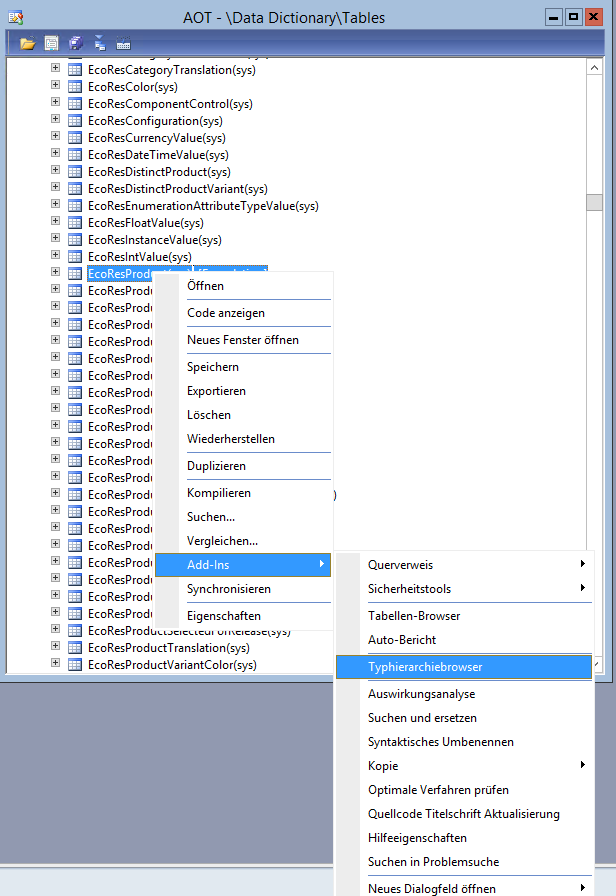Click the vertical scrollbar thumb

coord(594,202)
